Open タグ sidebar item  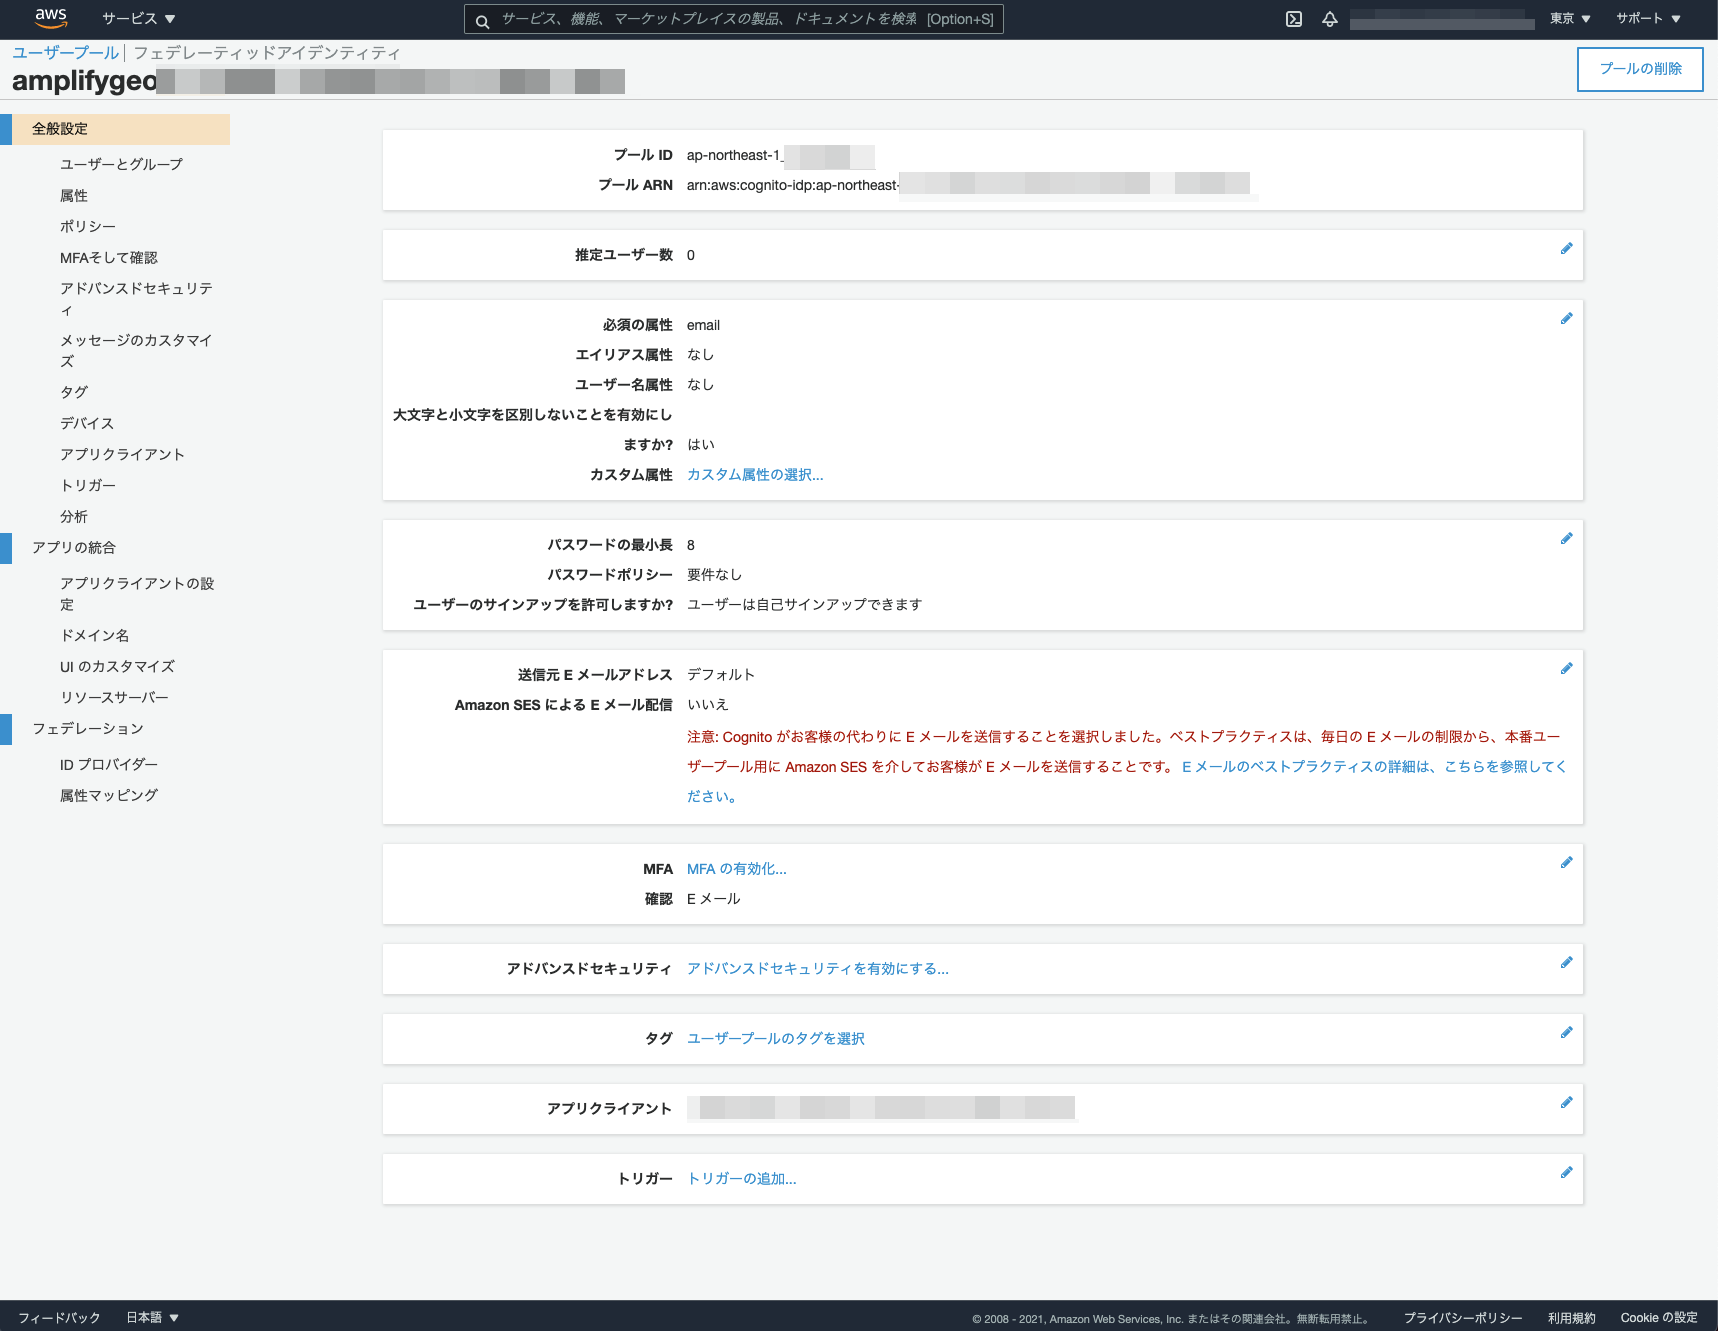point(74,392)
